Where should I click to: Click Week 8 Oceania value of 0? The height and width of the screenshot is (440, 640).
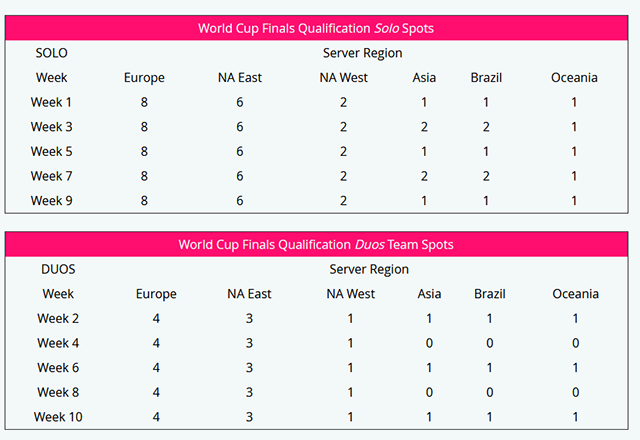(x=575, y=393)
